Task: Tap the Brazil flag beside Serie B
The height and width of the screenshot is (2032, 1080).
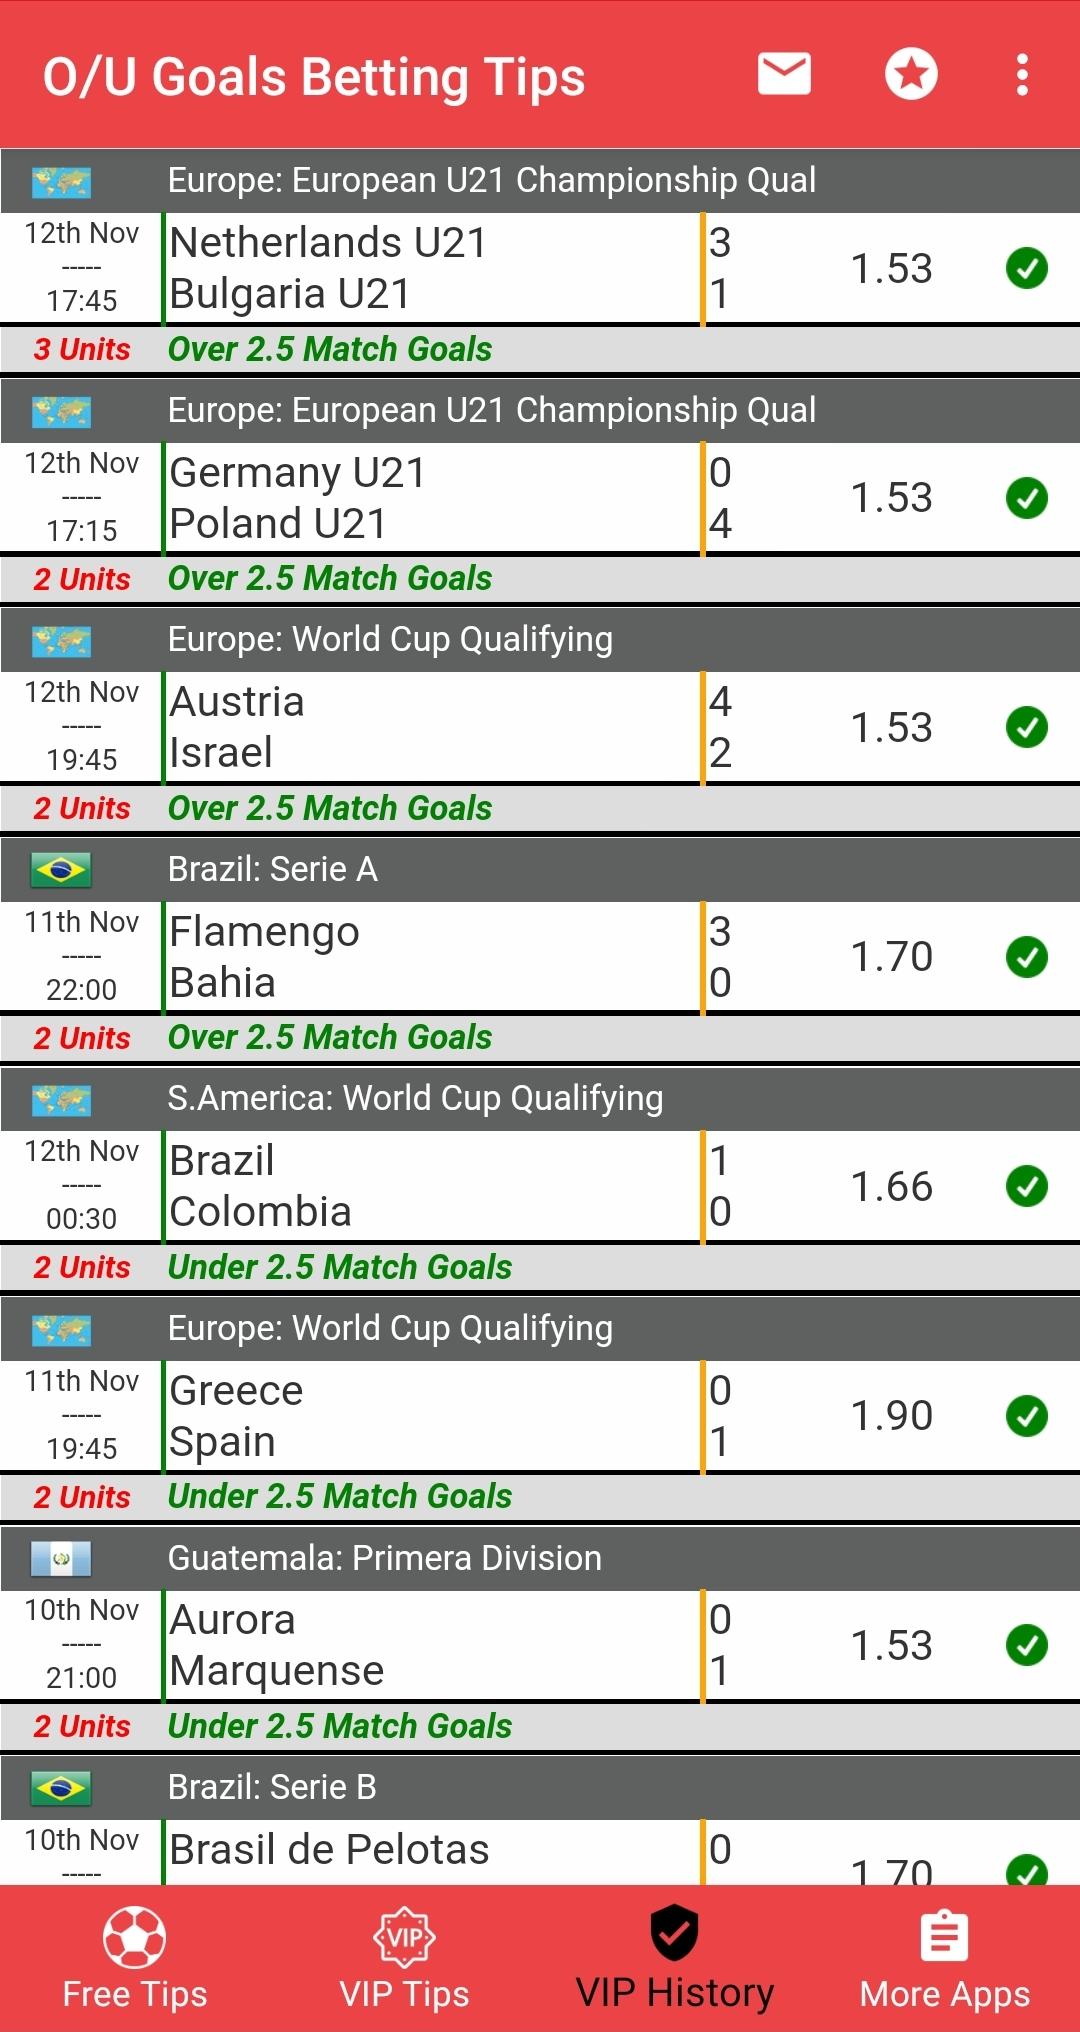Action: click(x=61, y=1787)
